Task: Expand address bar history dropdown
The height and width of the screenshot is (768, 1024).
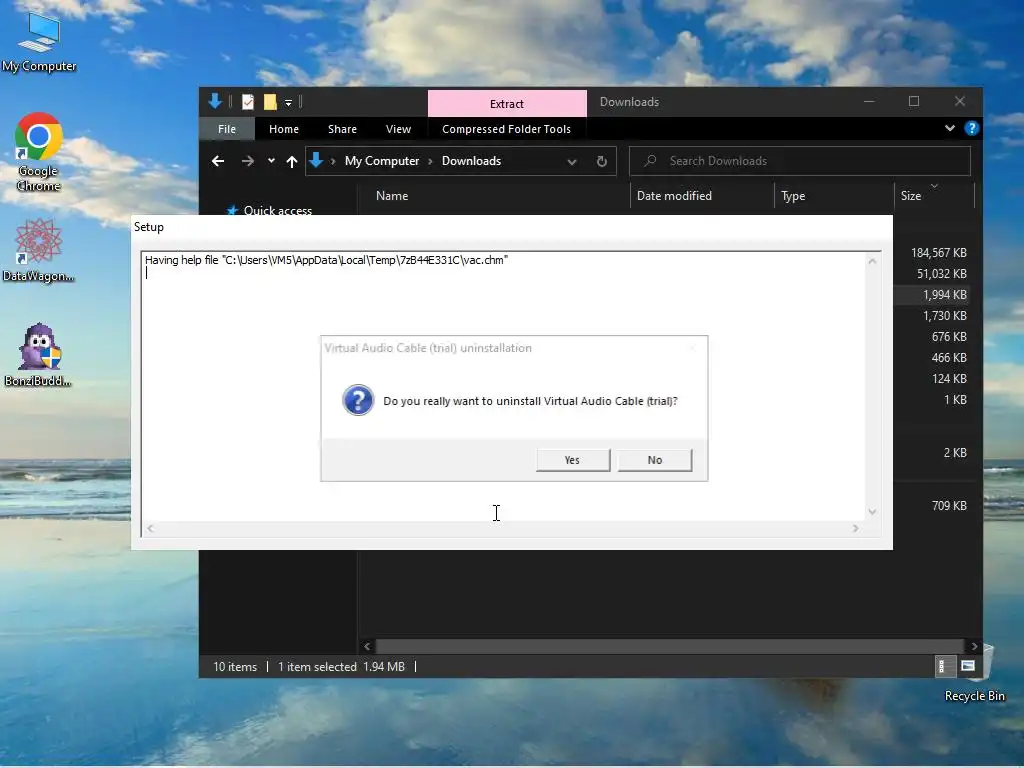Action: tap(571, 162)
